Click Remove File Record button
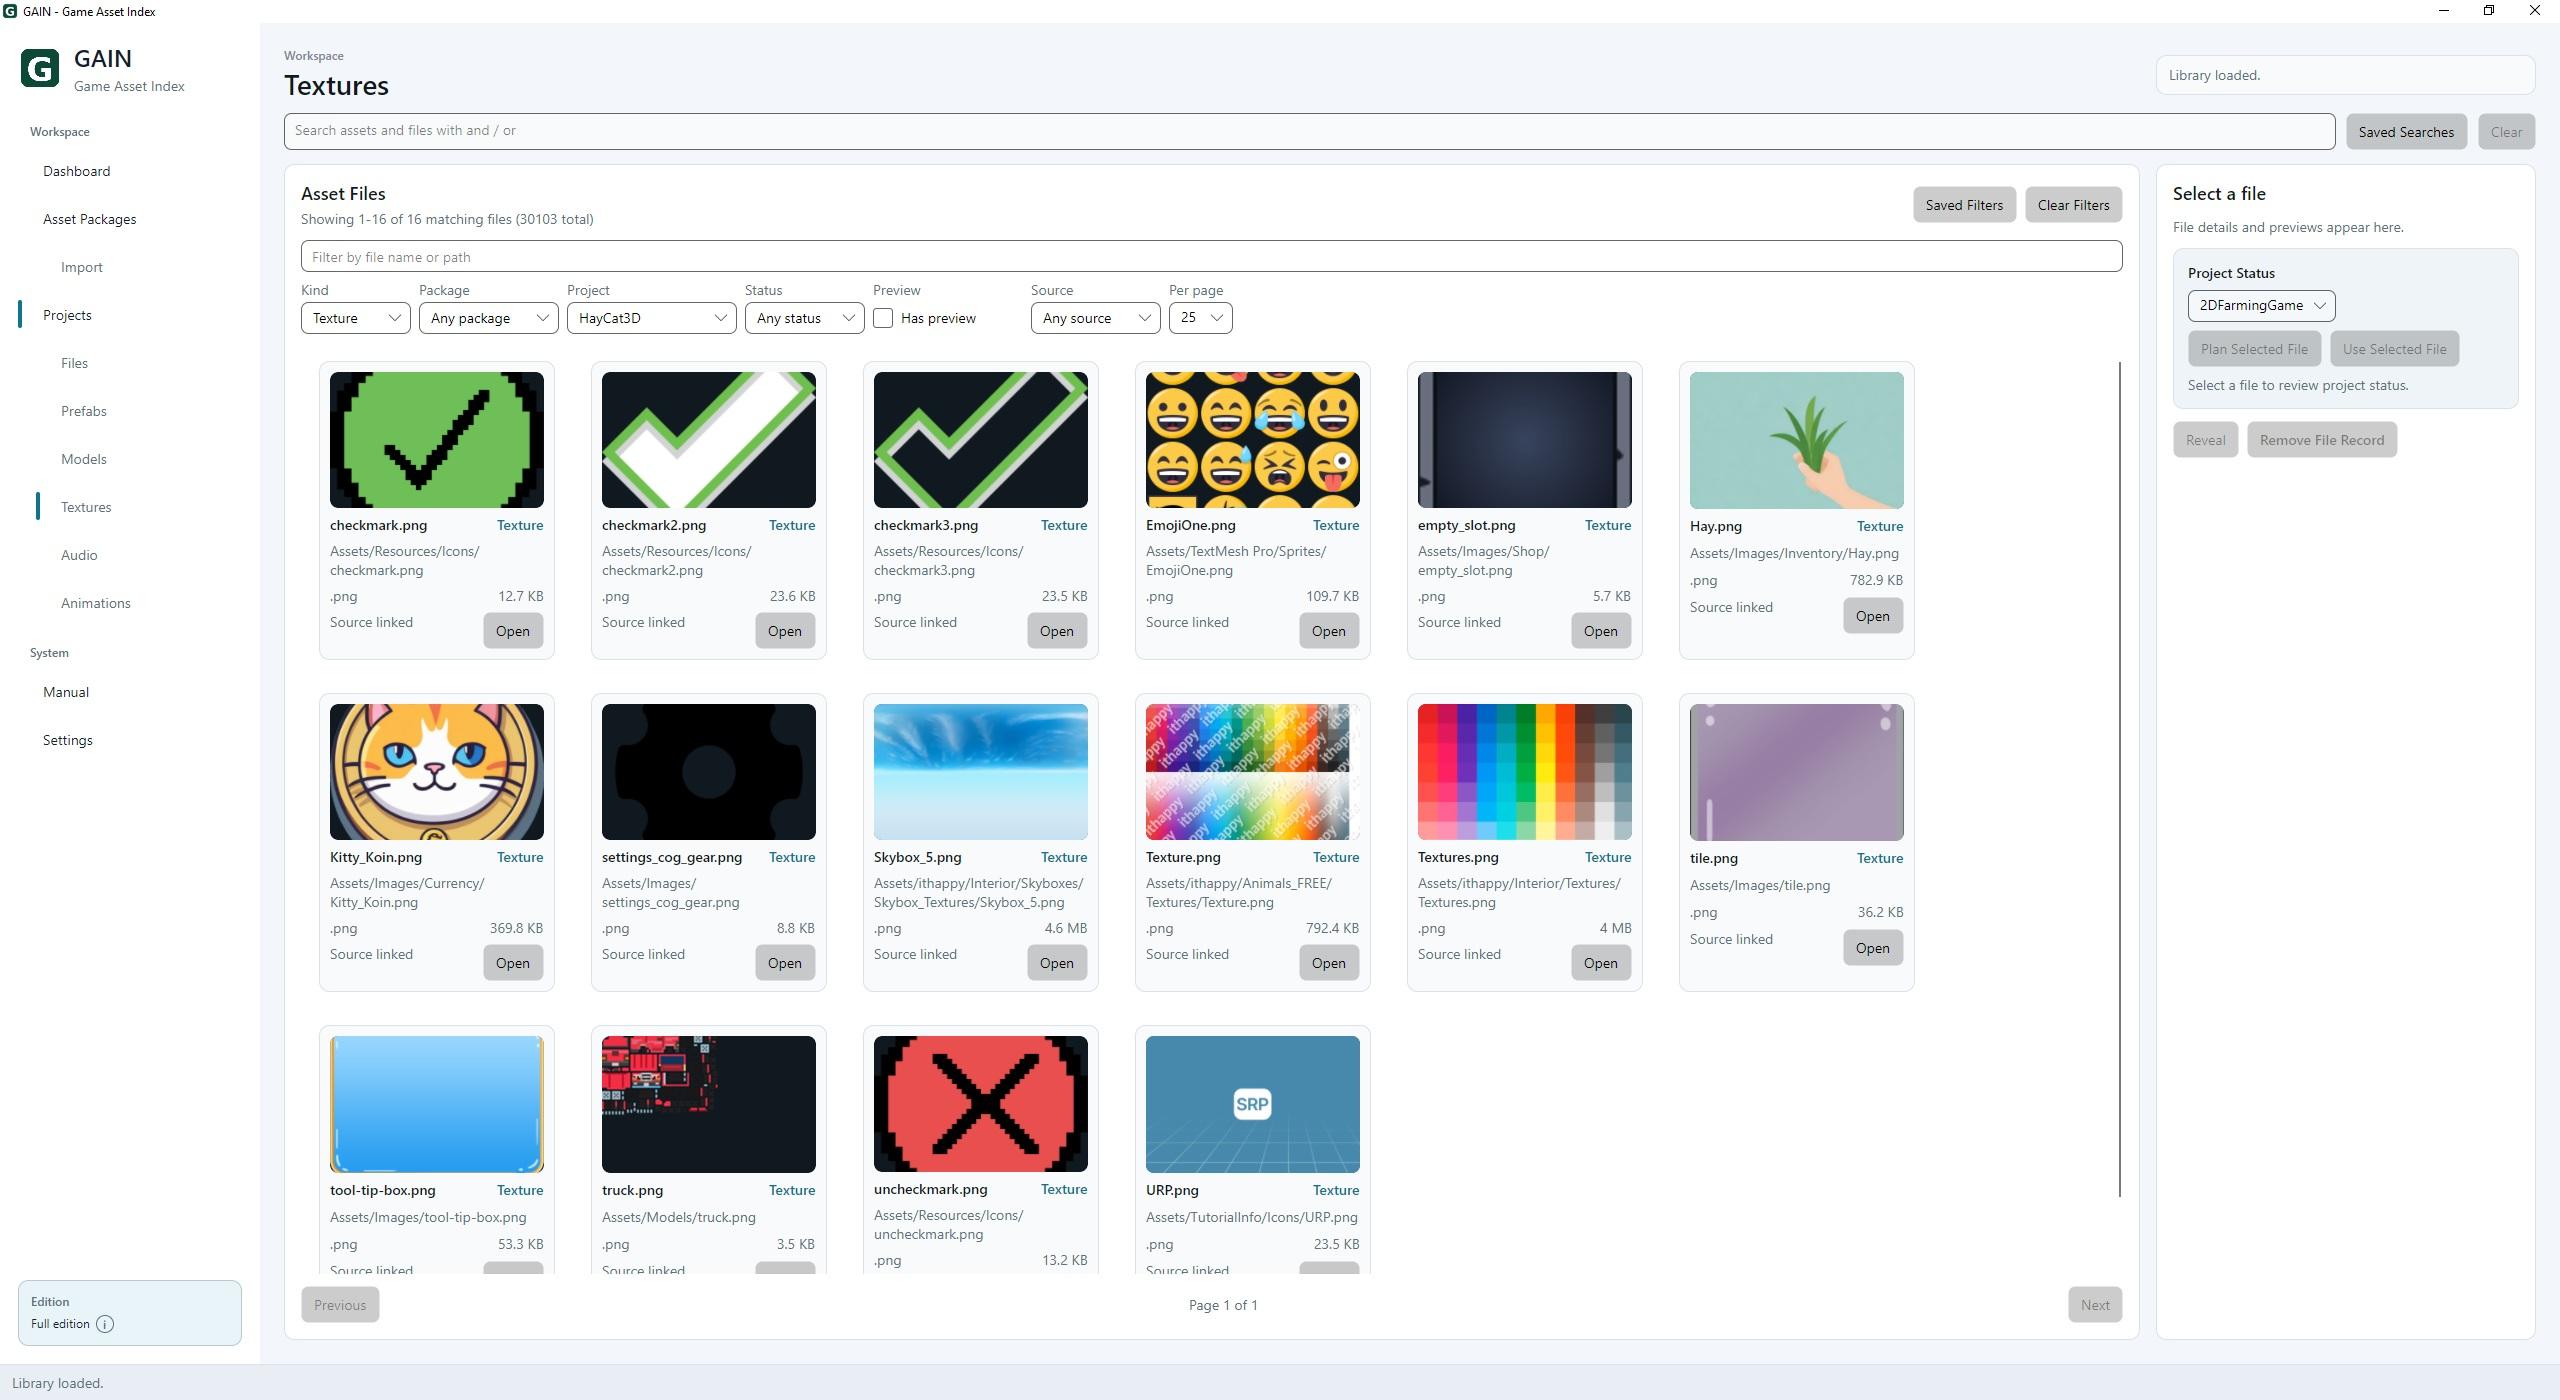2560x1400 pixels. tap(2322, 440)
